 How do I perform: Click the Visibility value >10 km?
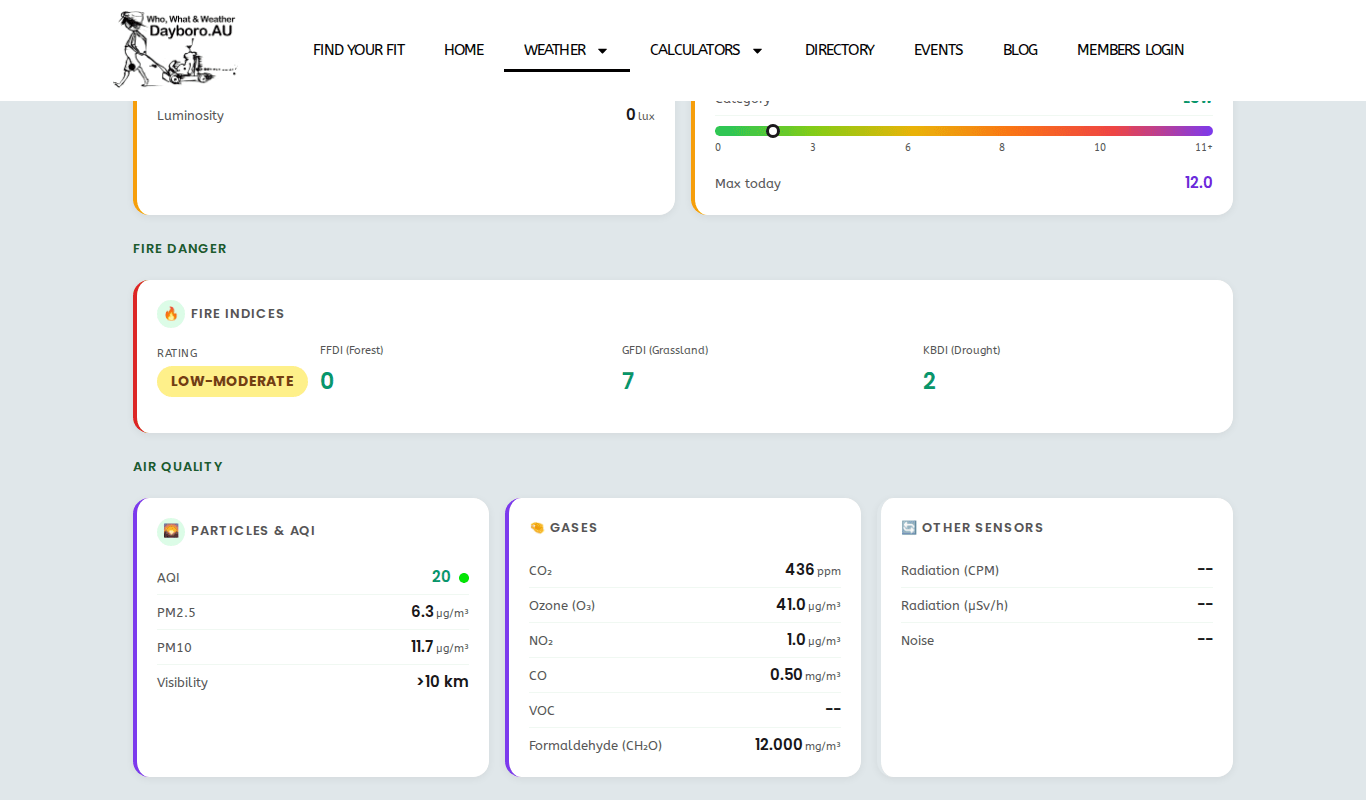[443, 682]
